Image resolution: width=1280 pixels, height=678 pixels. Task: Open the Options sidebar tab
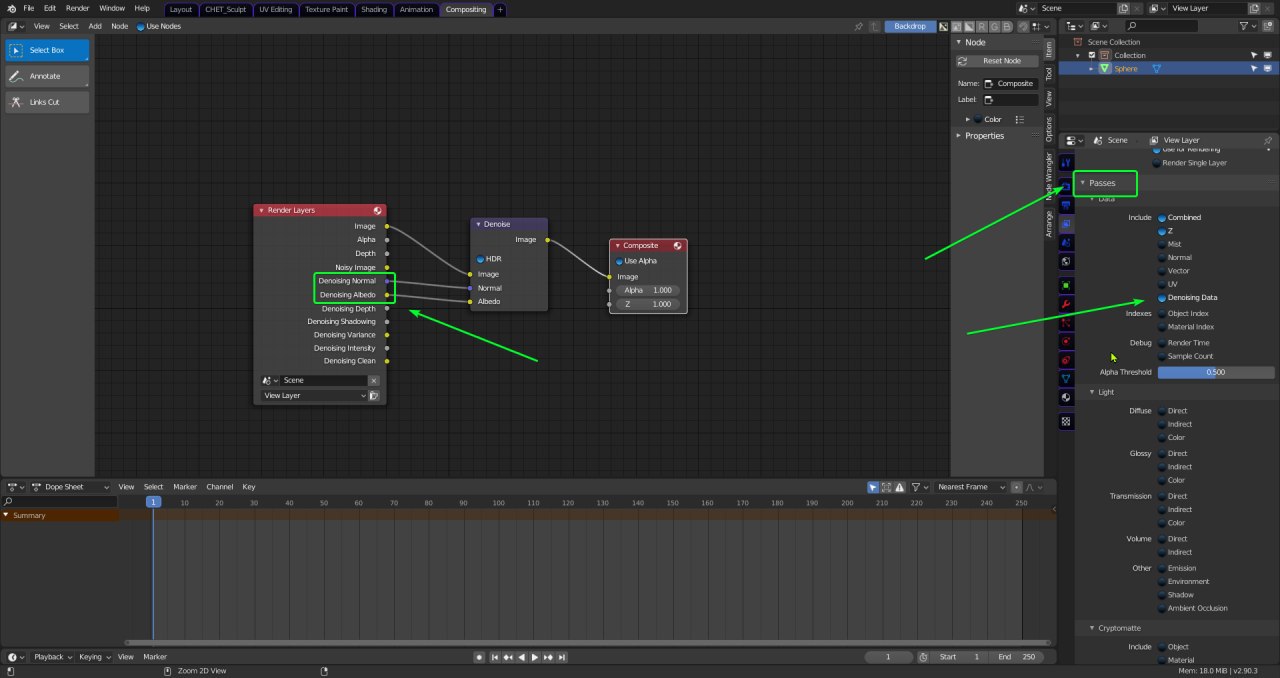pyautogui.click(x=1049, y=129)
